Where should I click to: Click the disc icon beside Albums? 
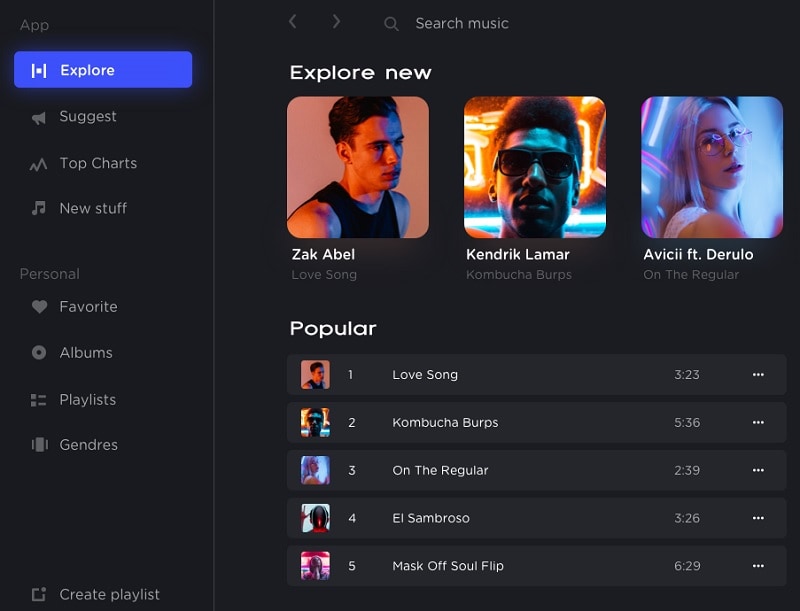(39, 352)
